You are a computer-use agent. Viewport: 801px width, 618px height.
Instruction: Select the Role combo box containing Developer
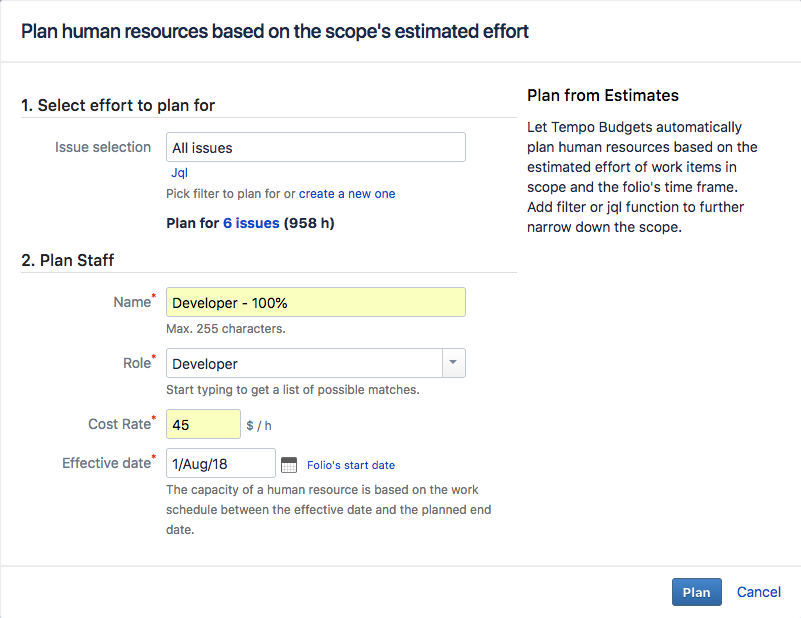click(300, 363)
